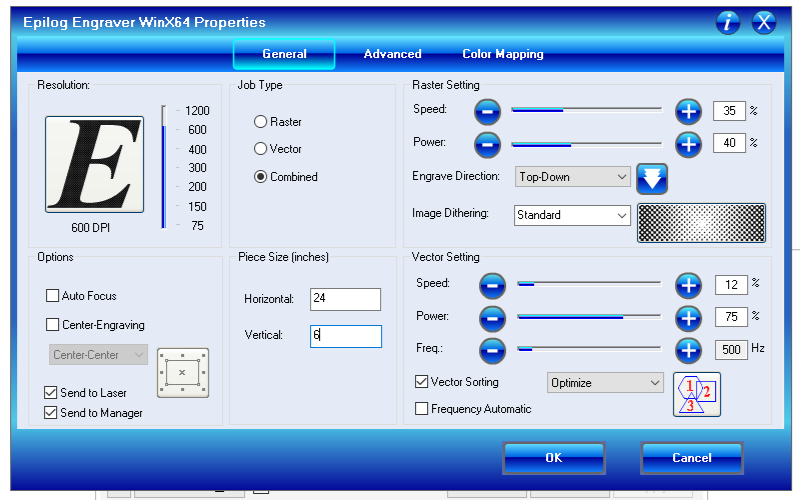Click the 600 DPI caption text

click(90, 228)
